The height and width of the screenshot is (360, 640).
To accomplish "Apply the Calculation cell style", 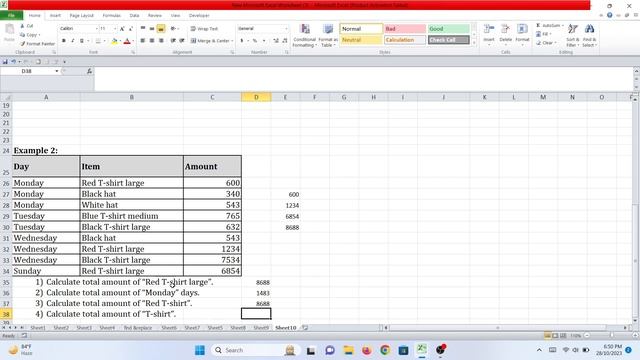I will point(405,40).
